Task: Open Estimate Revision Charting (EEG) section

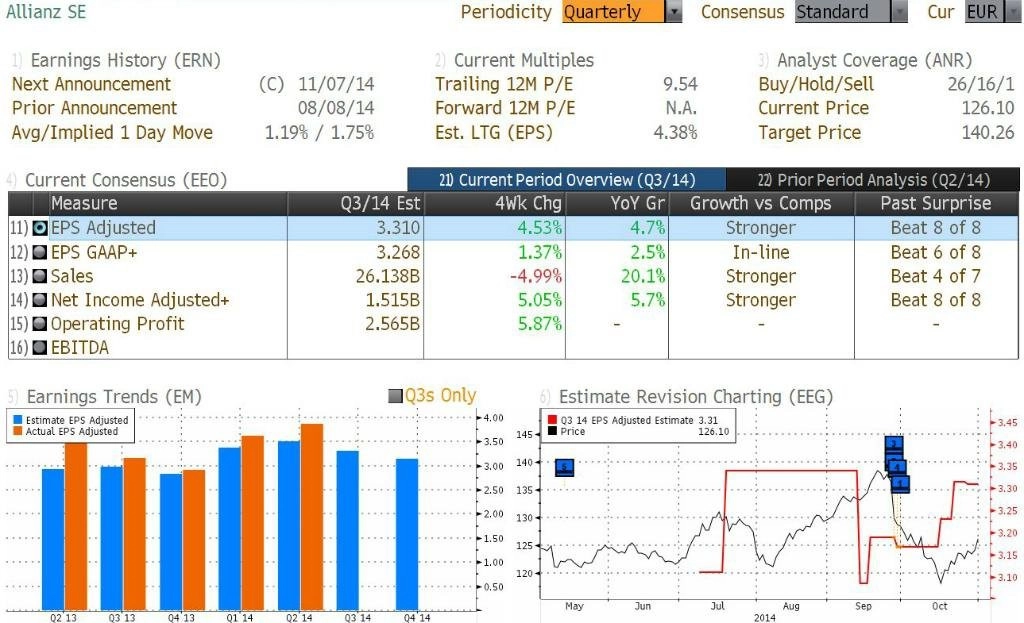Action: coord(696,396)
